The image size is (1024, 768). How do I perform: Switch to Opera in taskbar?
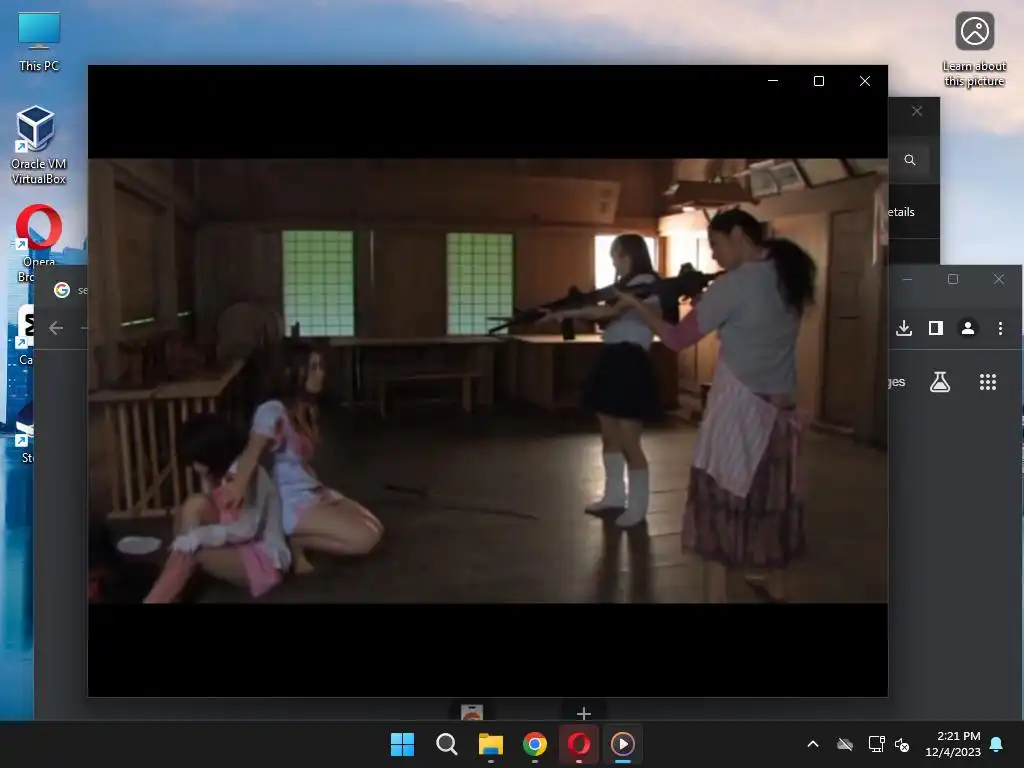click(x=579, y=744)
